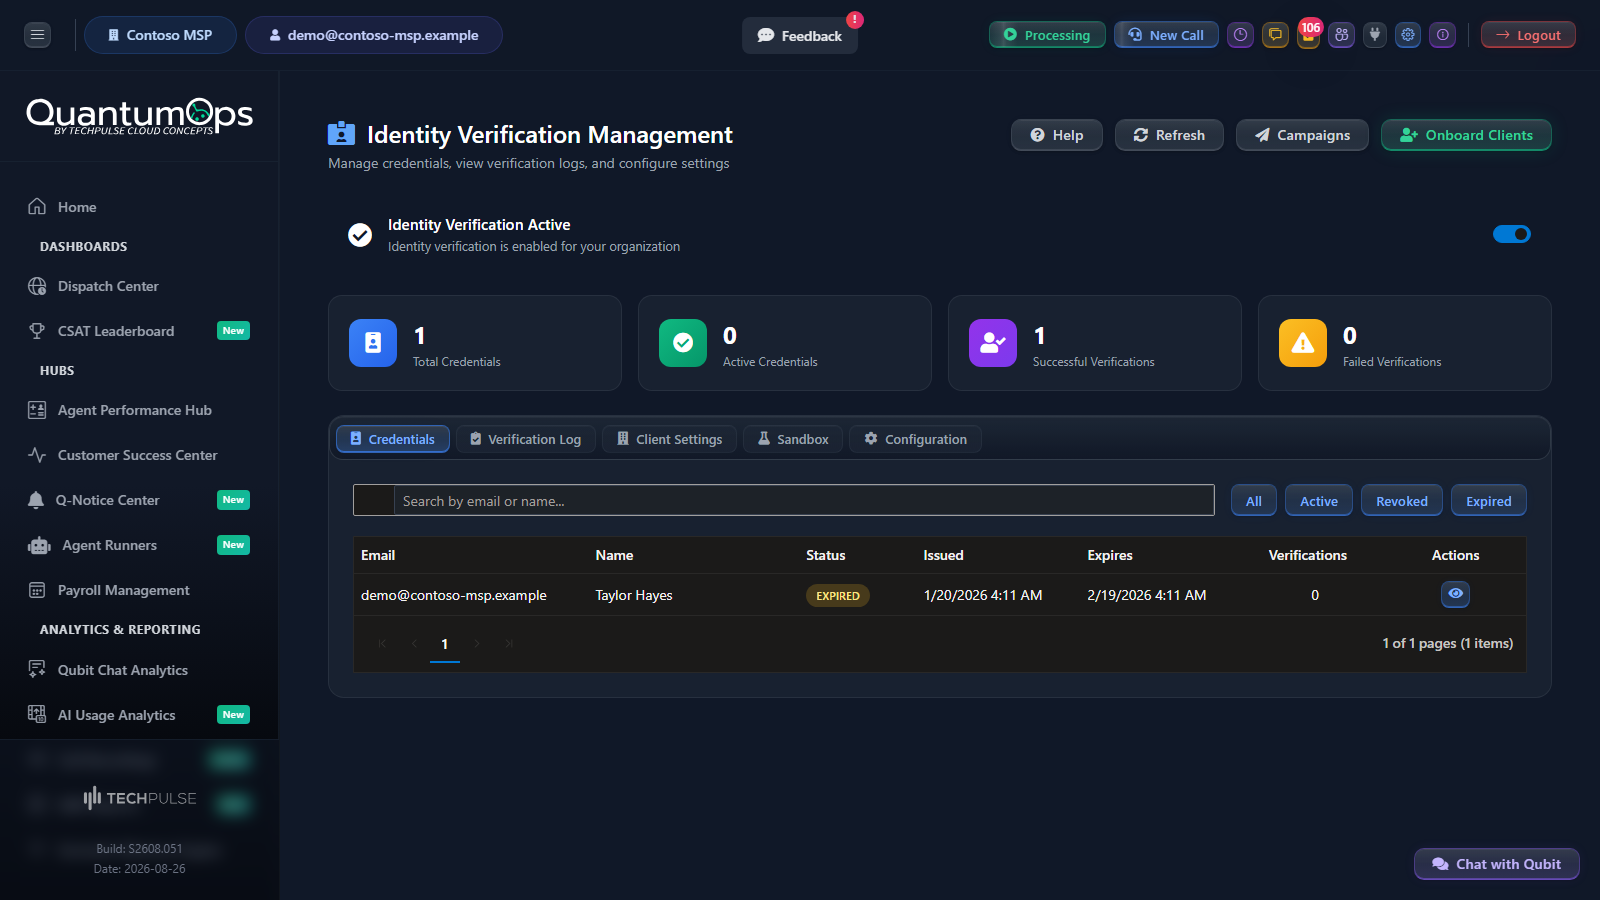
Task: Open Customer Success Center
Action: pyautogui.click(x=139, y=455)
